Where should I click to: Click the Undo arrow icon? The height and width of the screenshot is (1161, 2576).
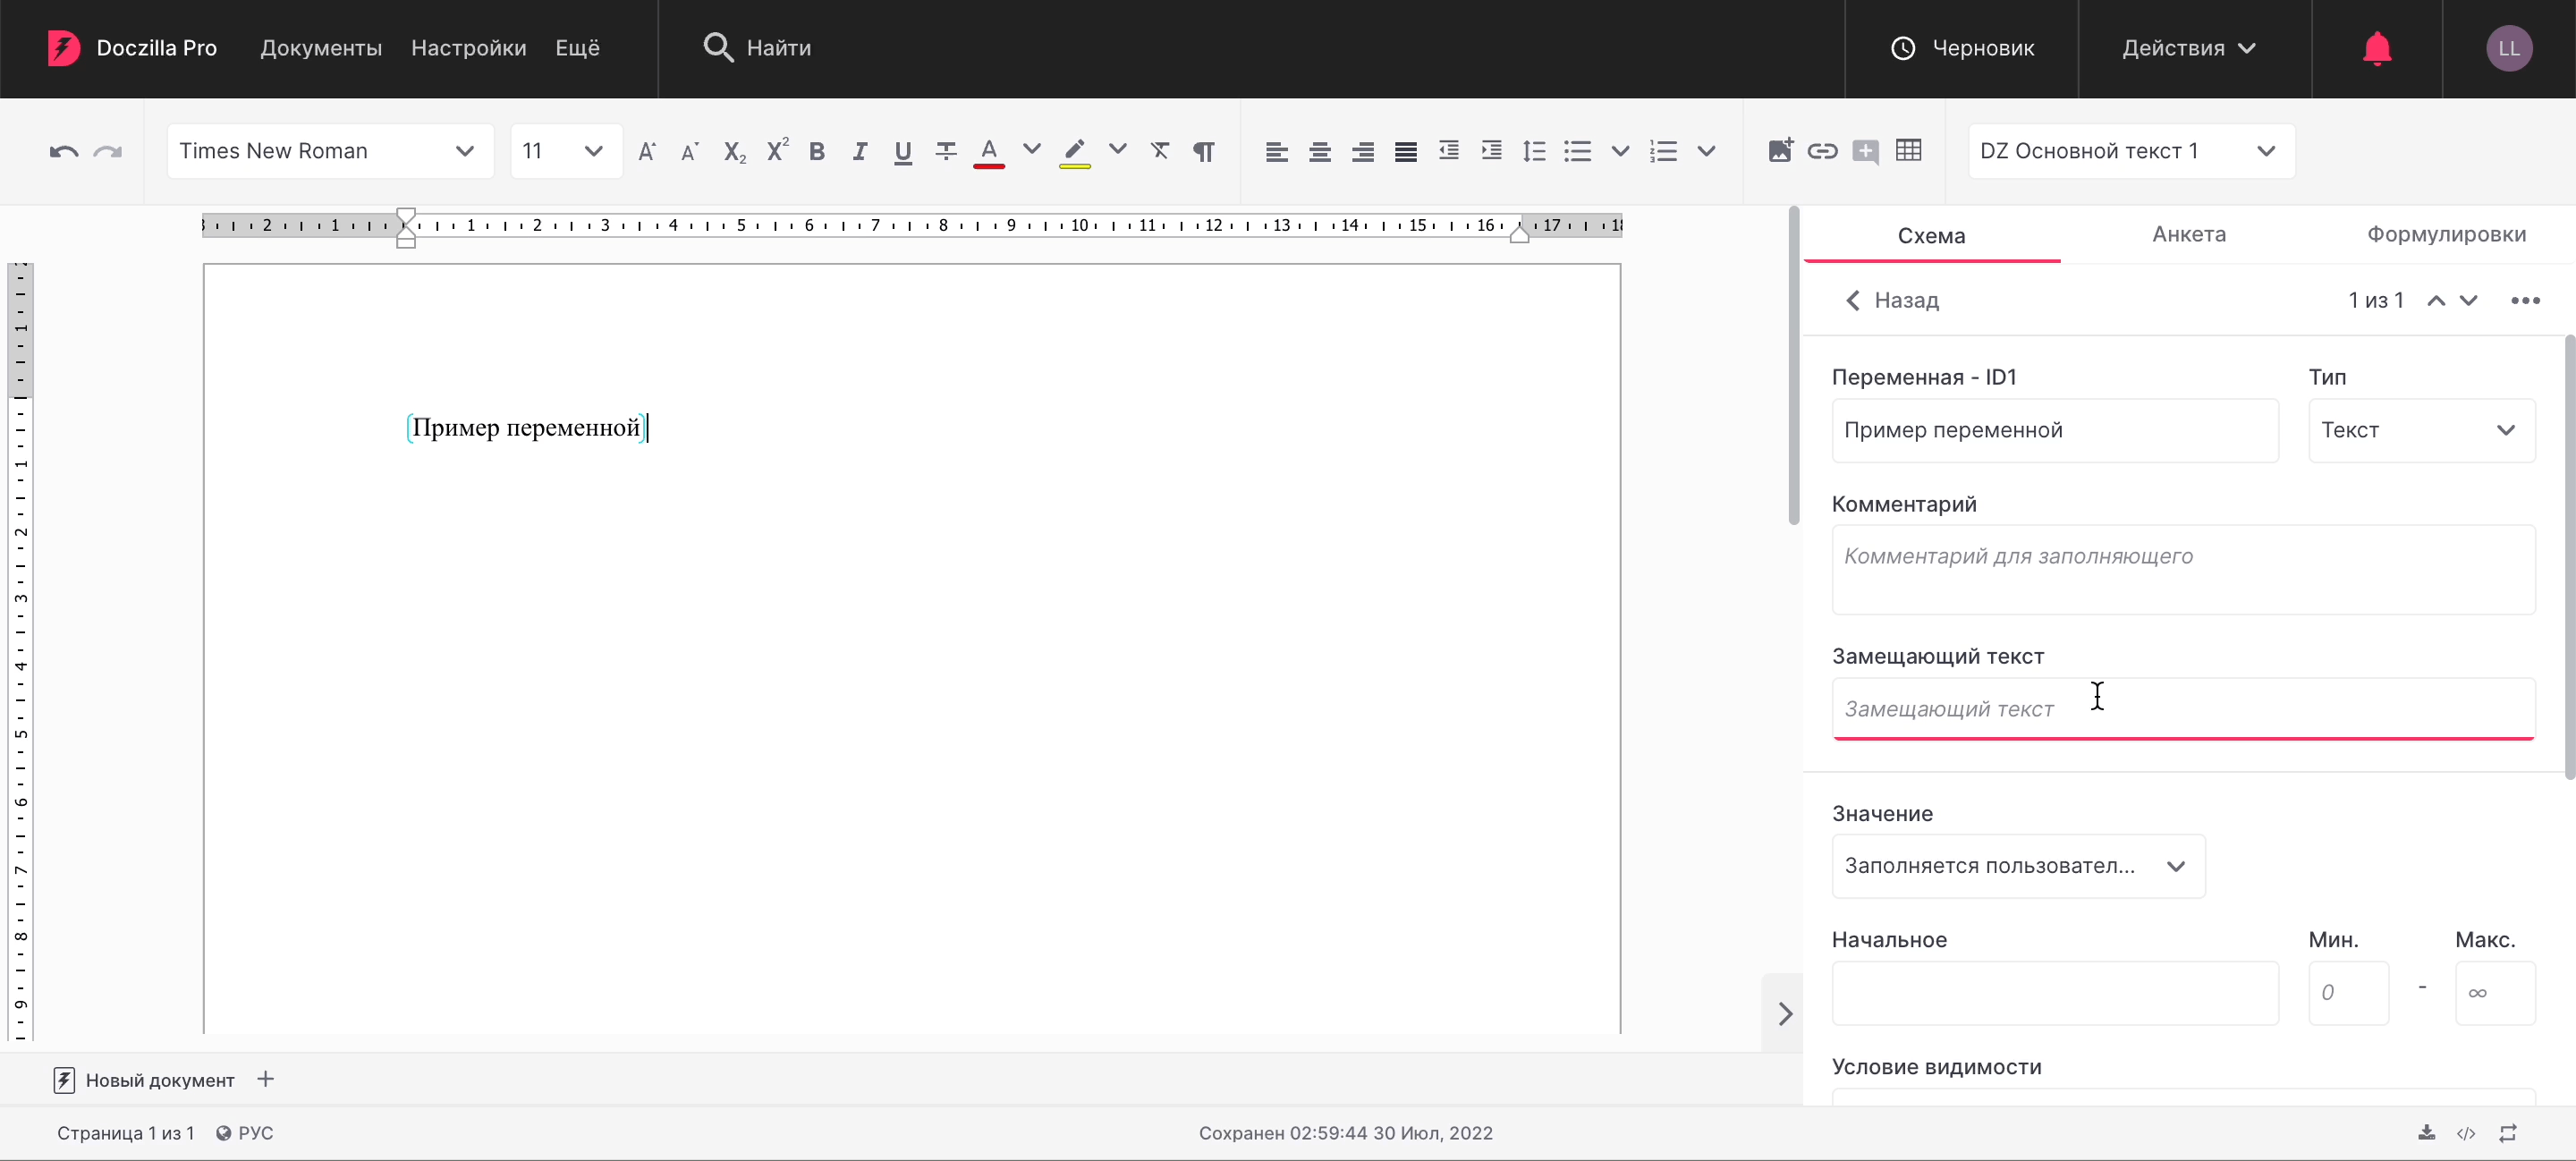click(x=64, y=152)
